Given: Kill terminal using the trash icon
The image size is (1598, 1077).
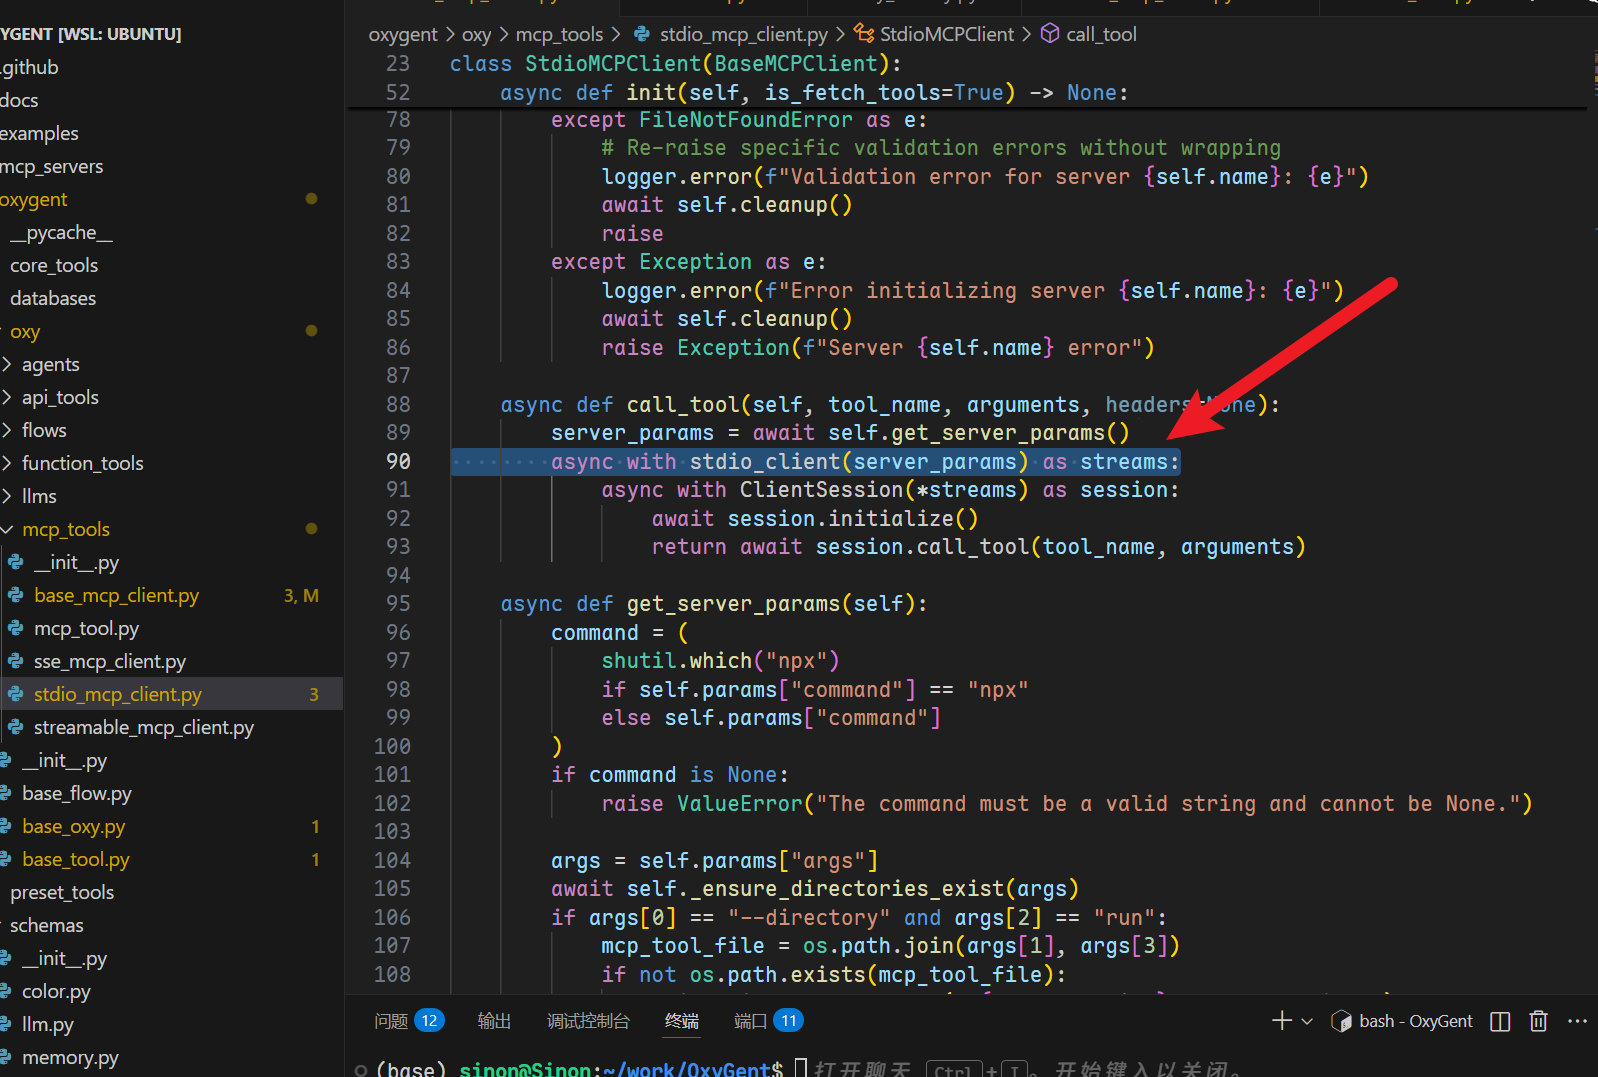Looking at the screenshot, I should pos(1538,1021).
